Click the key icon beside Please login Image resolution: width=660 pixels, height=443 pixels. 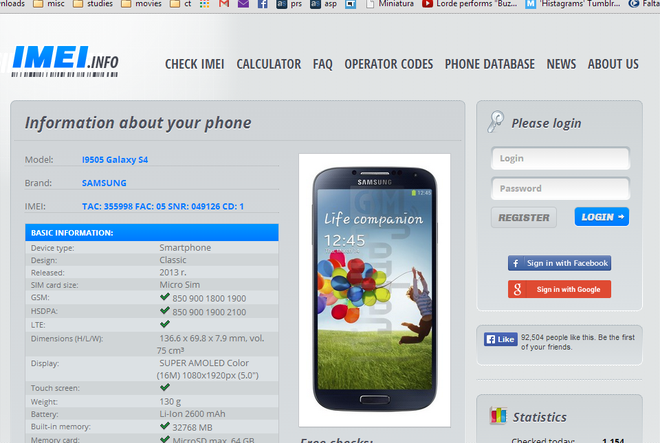click(495, 122)
